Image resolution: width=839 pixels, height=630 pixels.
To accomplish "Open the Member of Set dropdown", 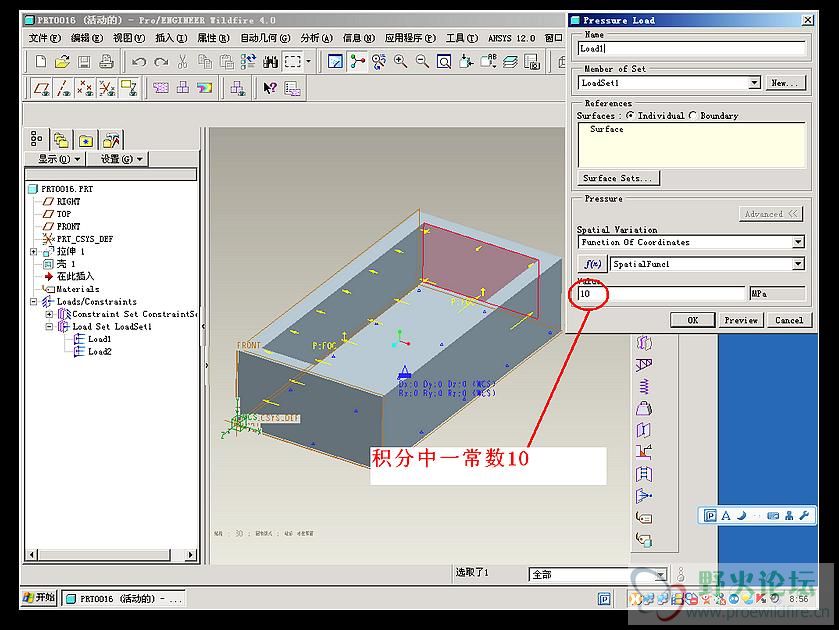I will pyautogui.click(x=754, y=83).
